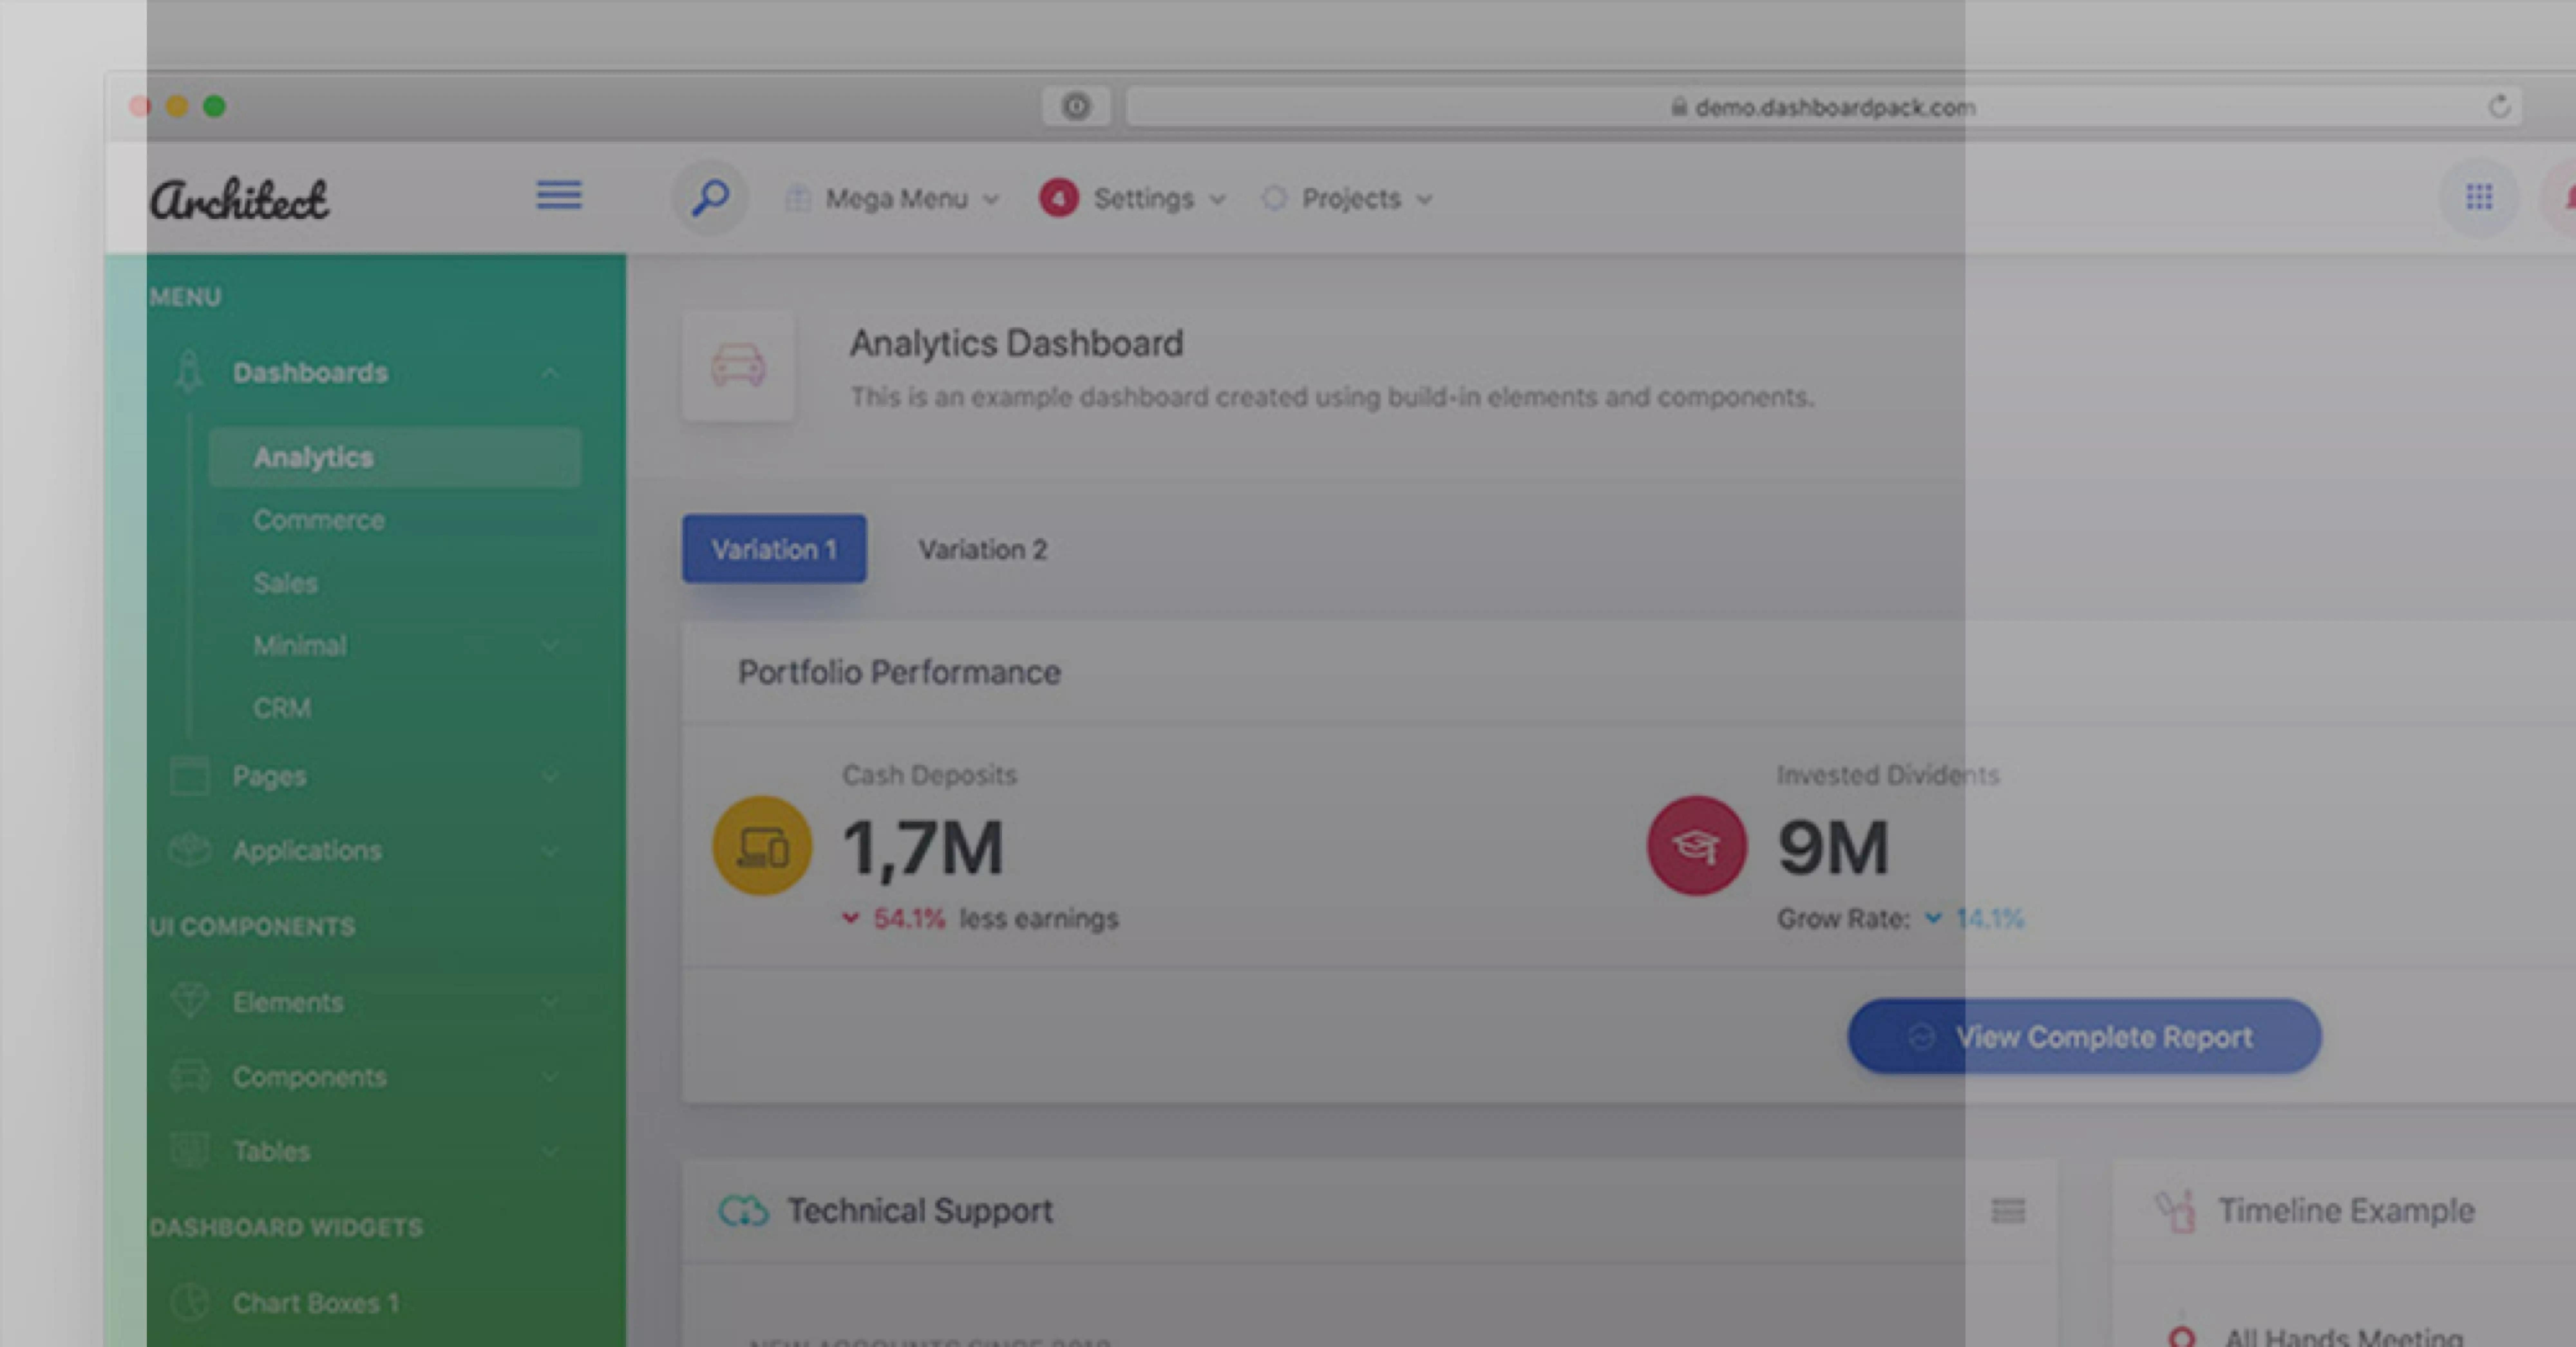Viewport: 2576px width, 1347px height.
Task: Click the macOS yellow minimize button
Action: (177, 106)
